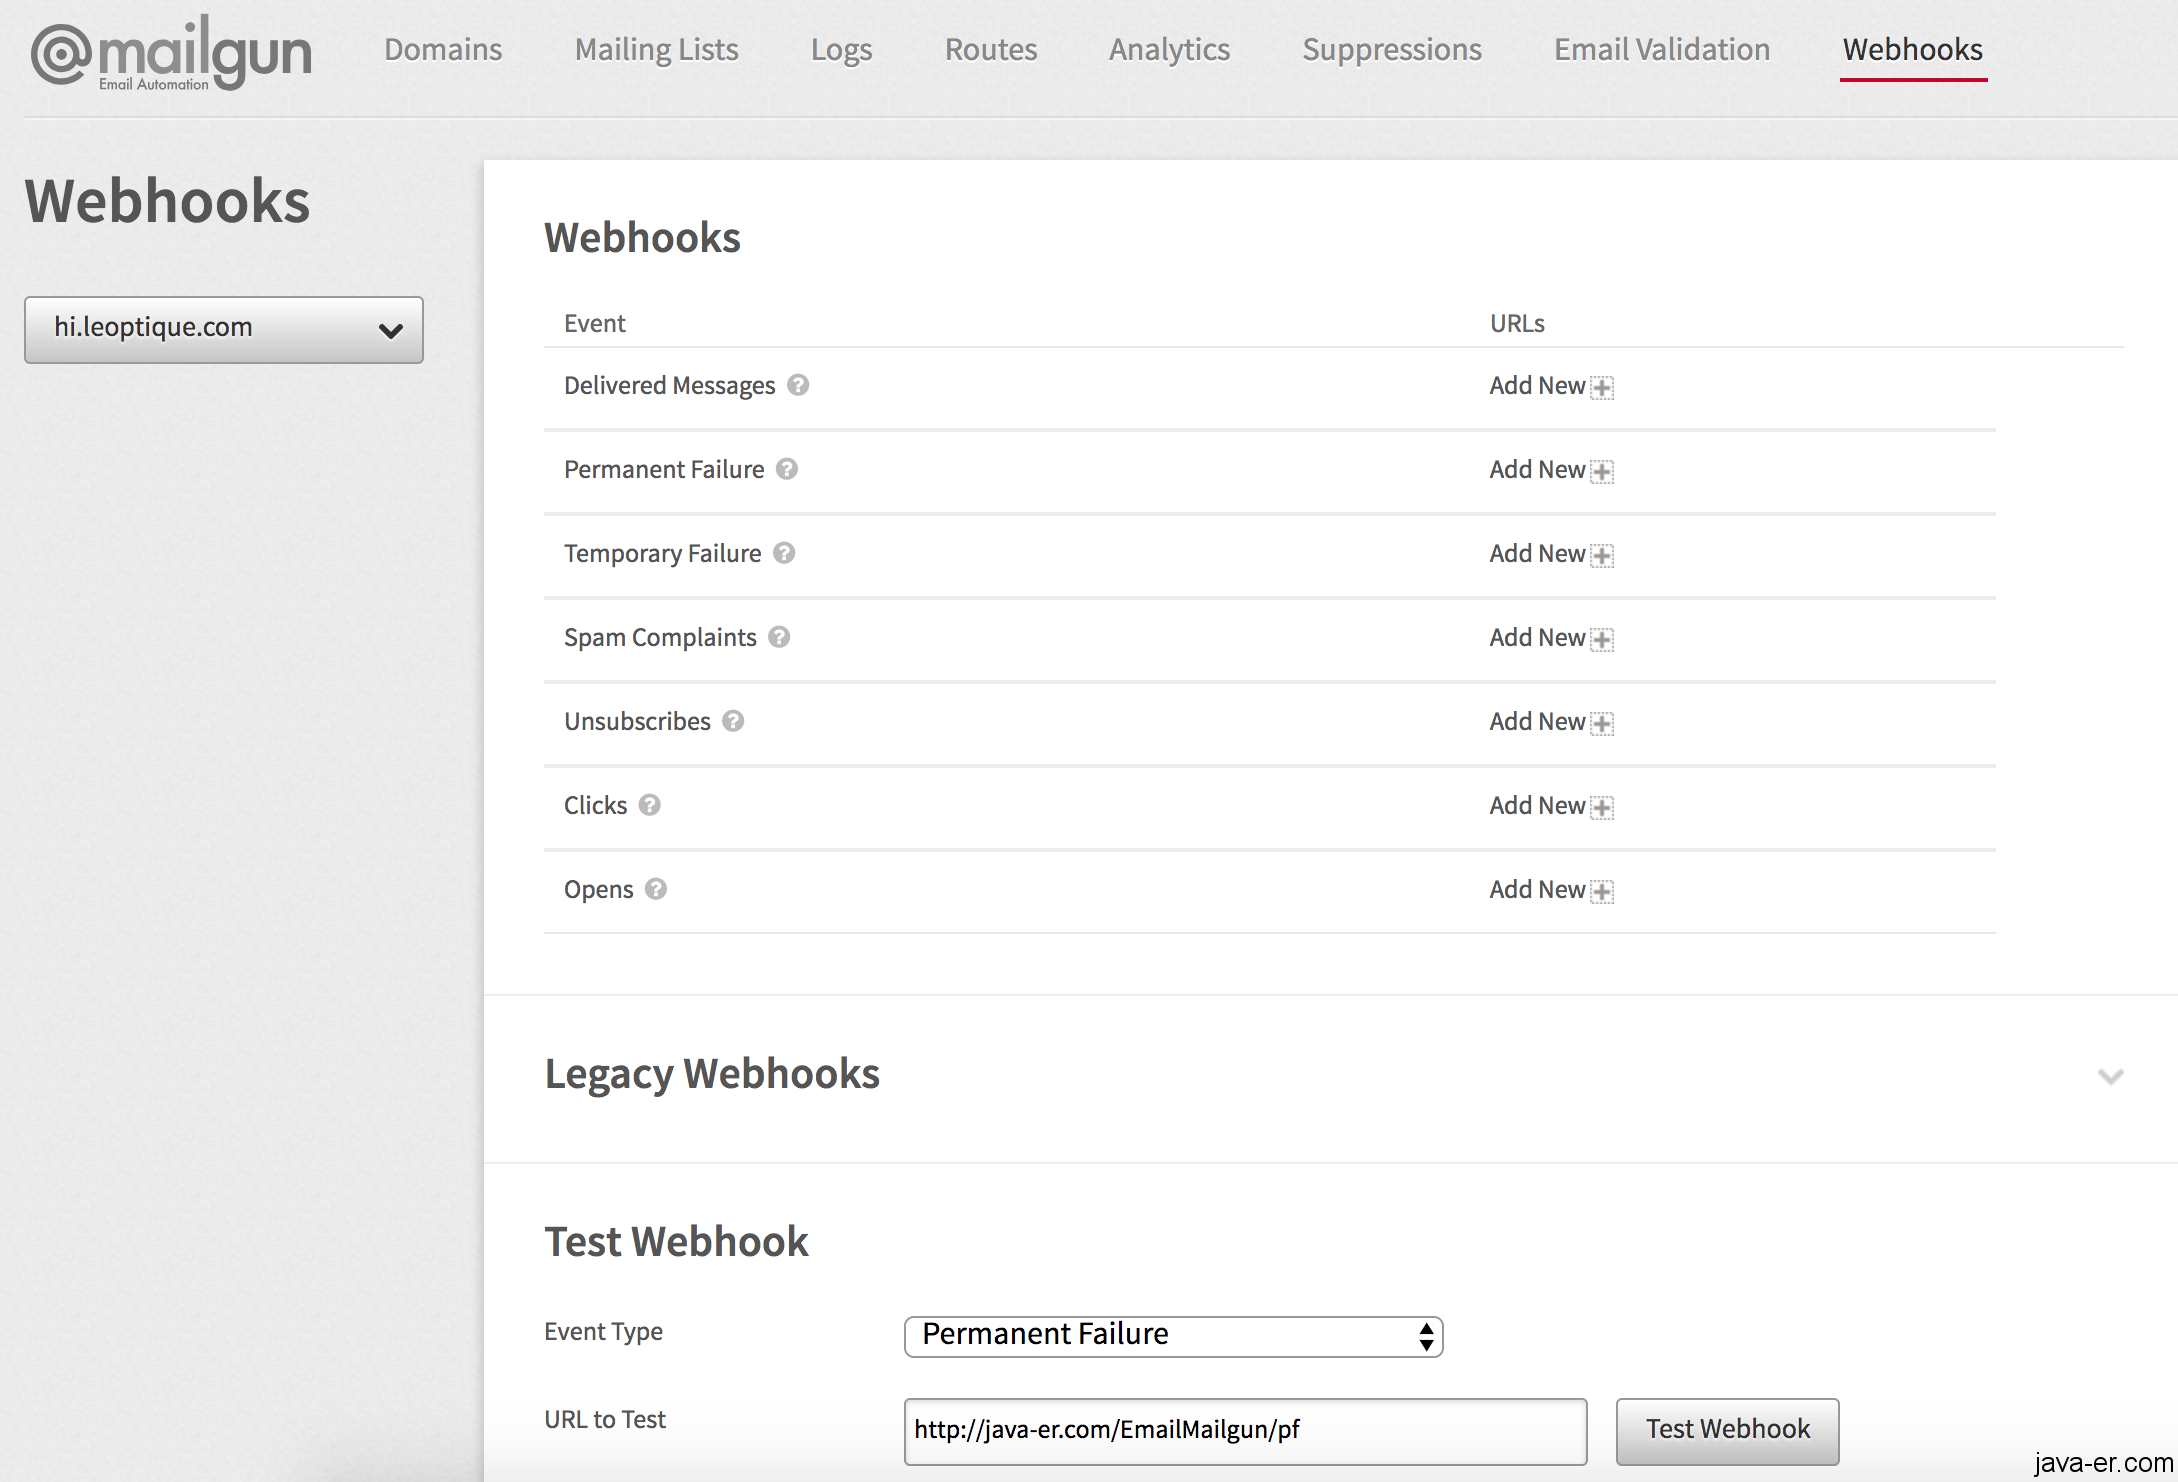Viewport: 2178px width, 1482px height.
Task: Open help icon for Spam Complaints
Action: point(779,637)
